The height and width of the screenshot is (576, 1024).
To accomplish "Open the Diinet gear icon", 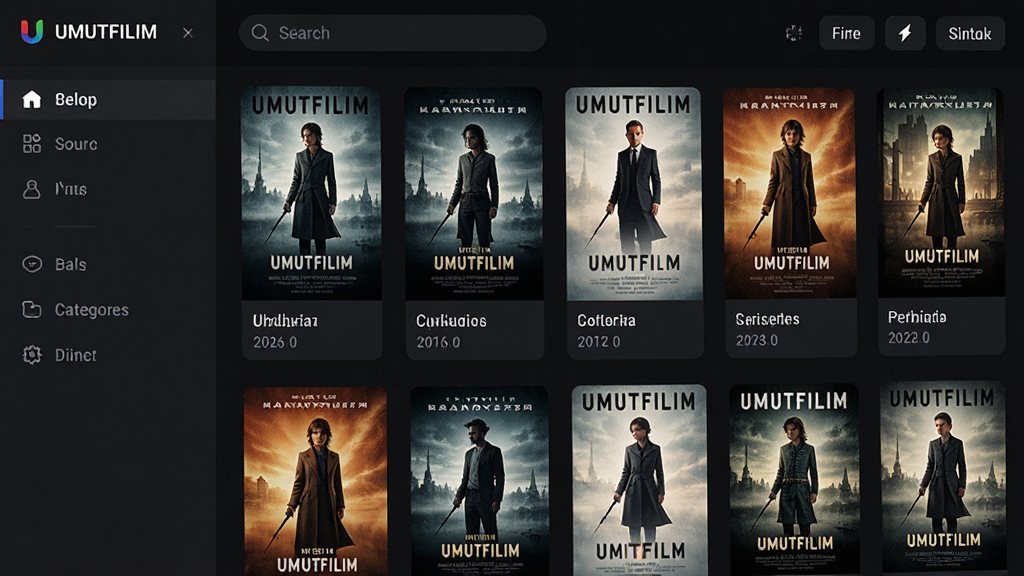I will 32,355.
